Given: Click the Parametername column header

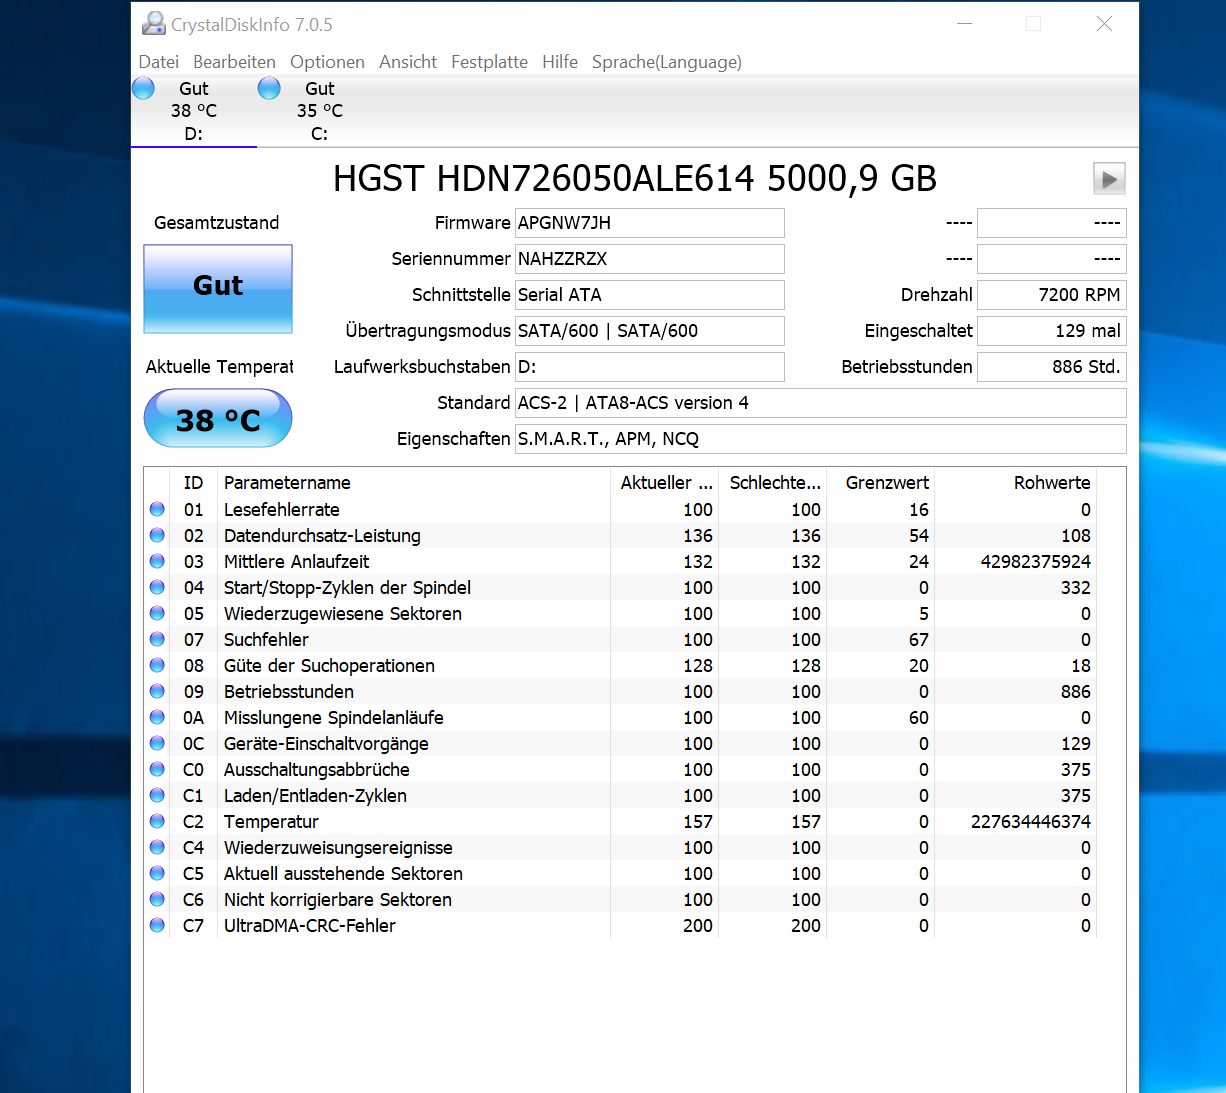Looking at the screenshot, I should click(414, 483).
